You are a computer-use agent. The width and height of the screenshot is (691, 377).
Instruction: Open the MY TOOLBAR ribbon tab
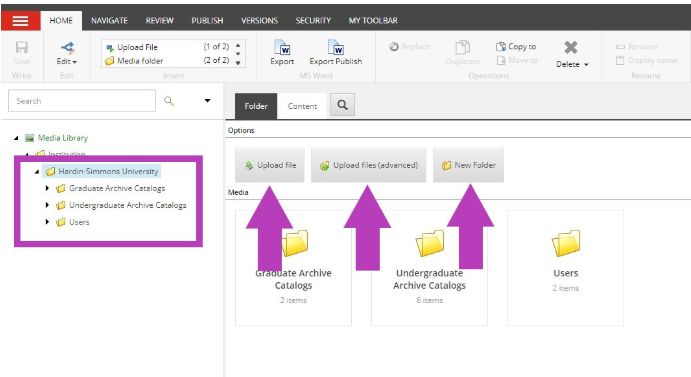click(373, 21)
